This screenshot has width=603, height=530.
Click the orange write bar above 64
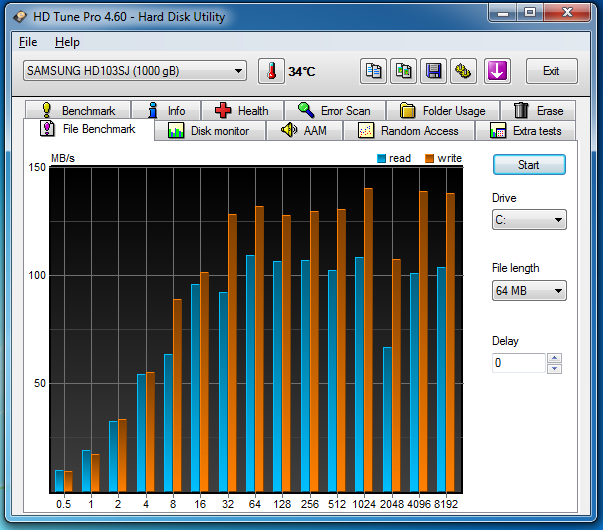[x=260, y=349]
